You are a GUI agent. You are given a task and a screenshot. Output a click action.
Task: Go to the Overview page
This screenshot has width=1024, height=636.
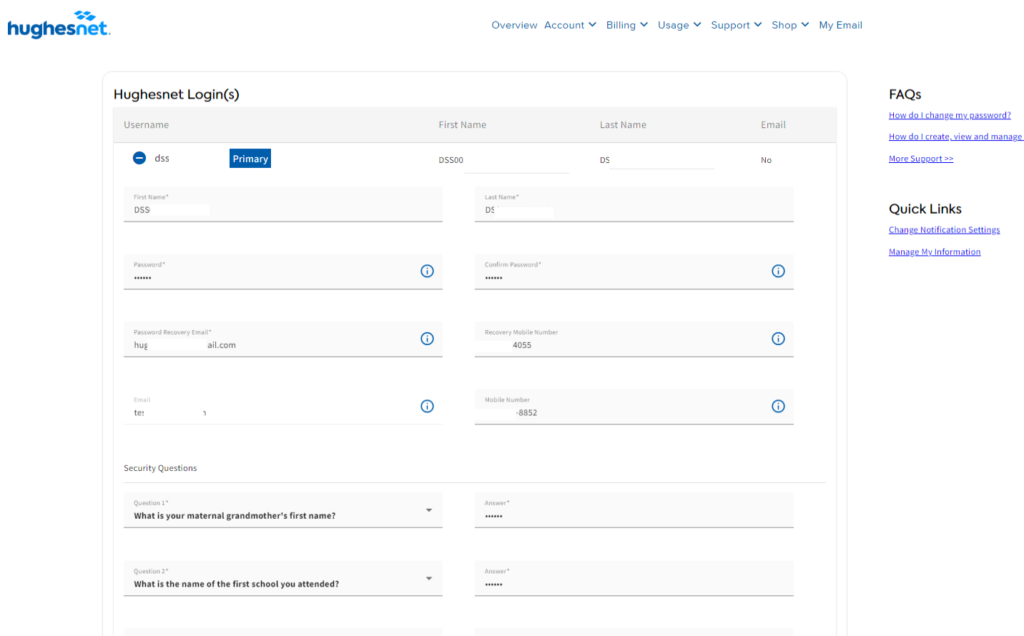(x=514, y=25)
